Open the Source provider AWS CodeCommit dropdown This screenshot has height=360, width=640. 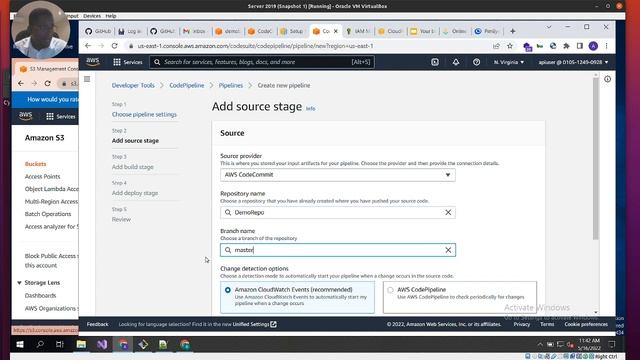(338, 175)
